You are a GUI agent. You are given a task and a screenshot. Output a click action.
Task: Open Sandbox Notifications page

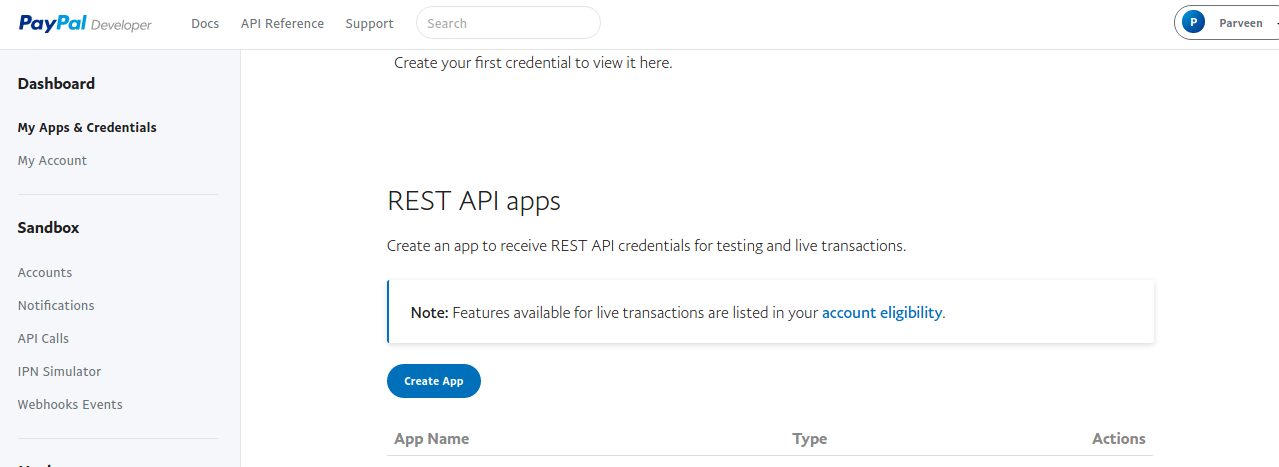(56, 305)
